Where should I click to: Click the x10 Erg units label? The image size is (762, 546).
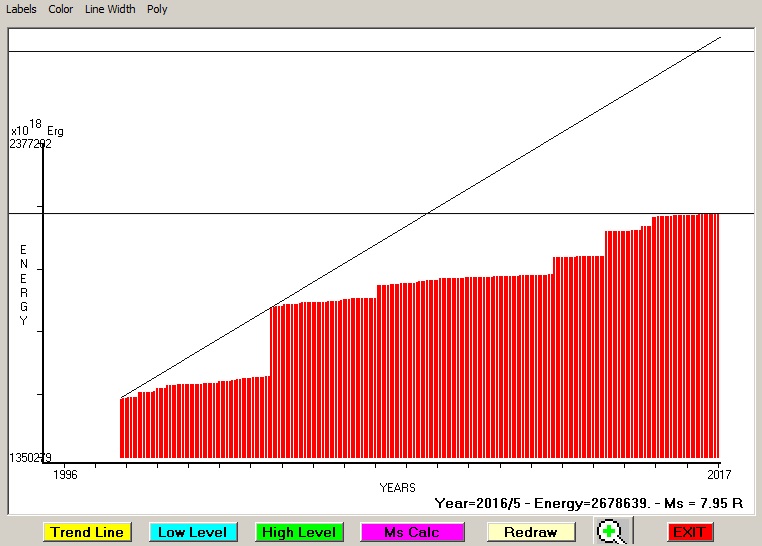point(36,130)
